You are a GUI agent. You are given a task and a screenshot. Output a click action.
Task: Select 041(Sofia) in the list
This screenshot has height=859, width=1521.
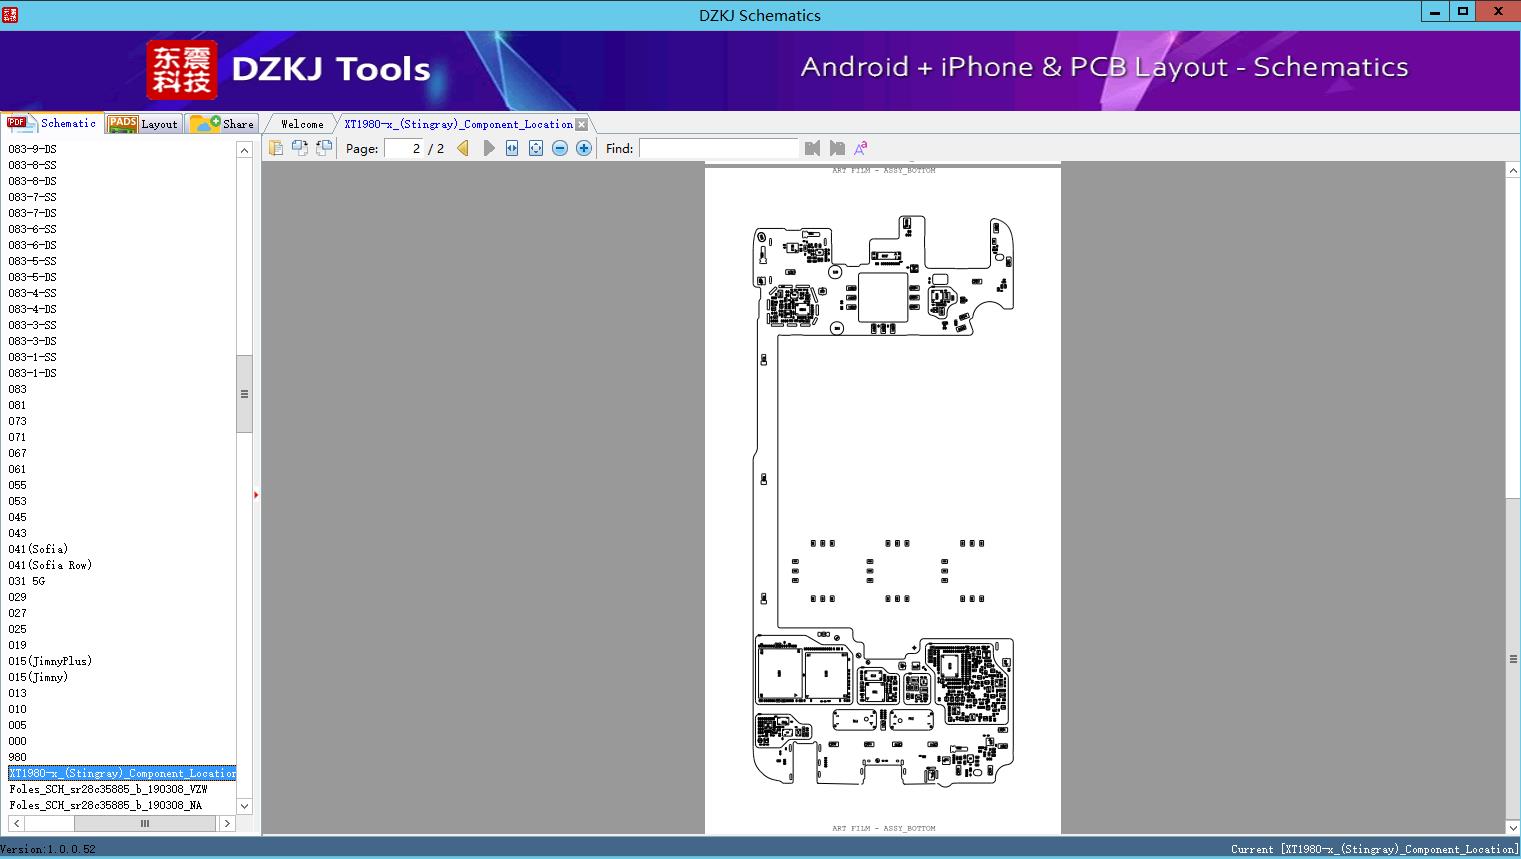point(39,549)
